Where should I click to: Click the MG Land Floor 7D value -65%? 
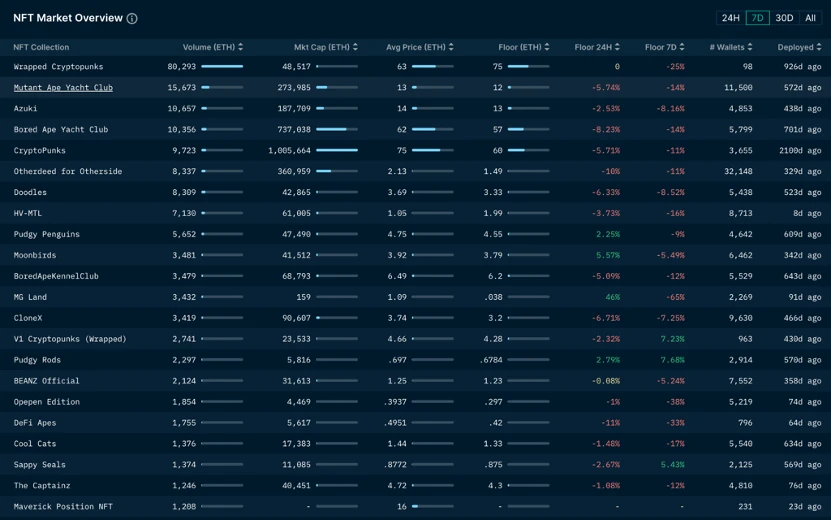(675, 297)
